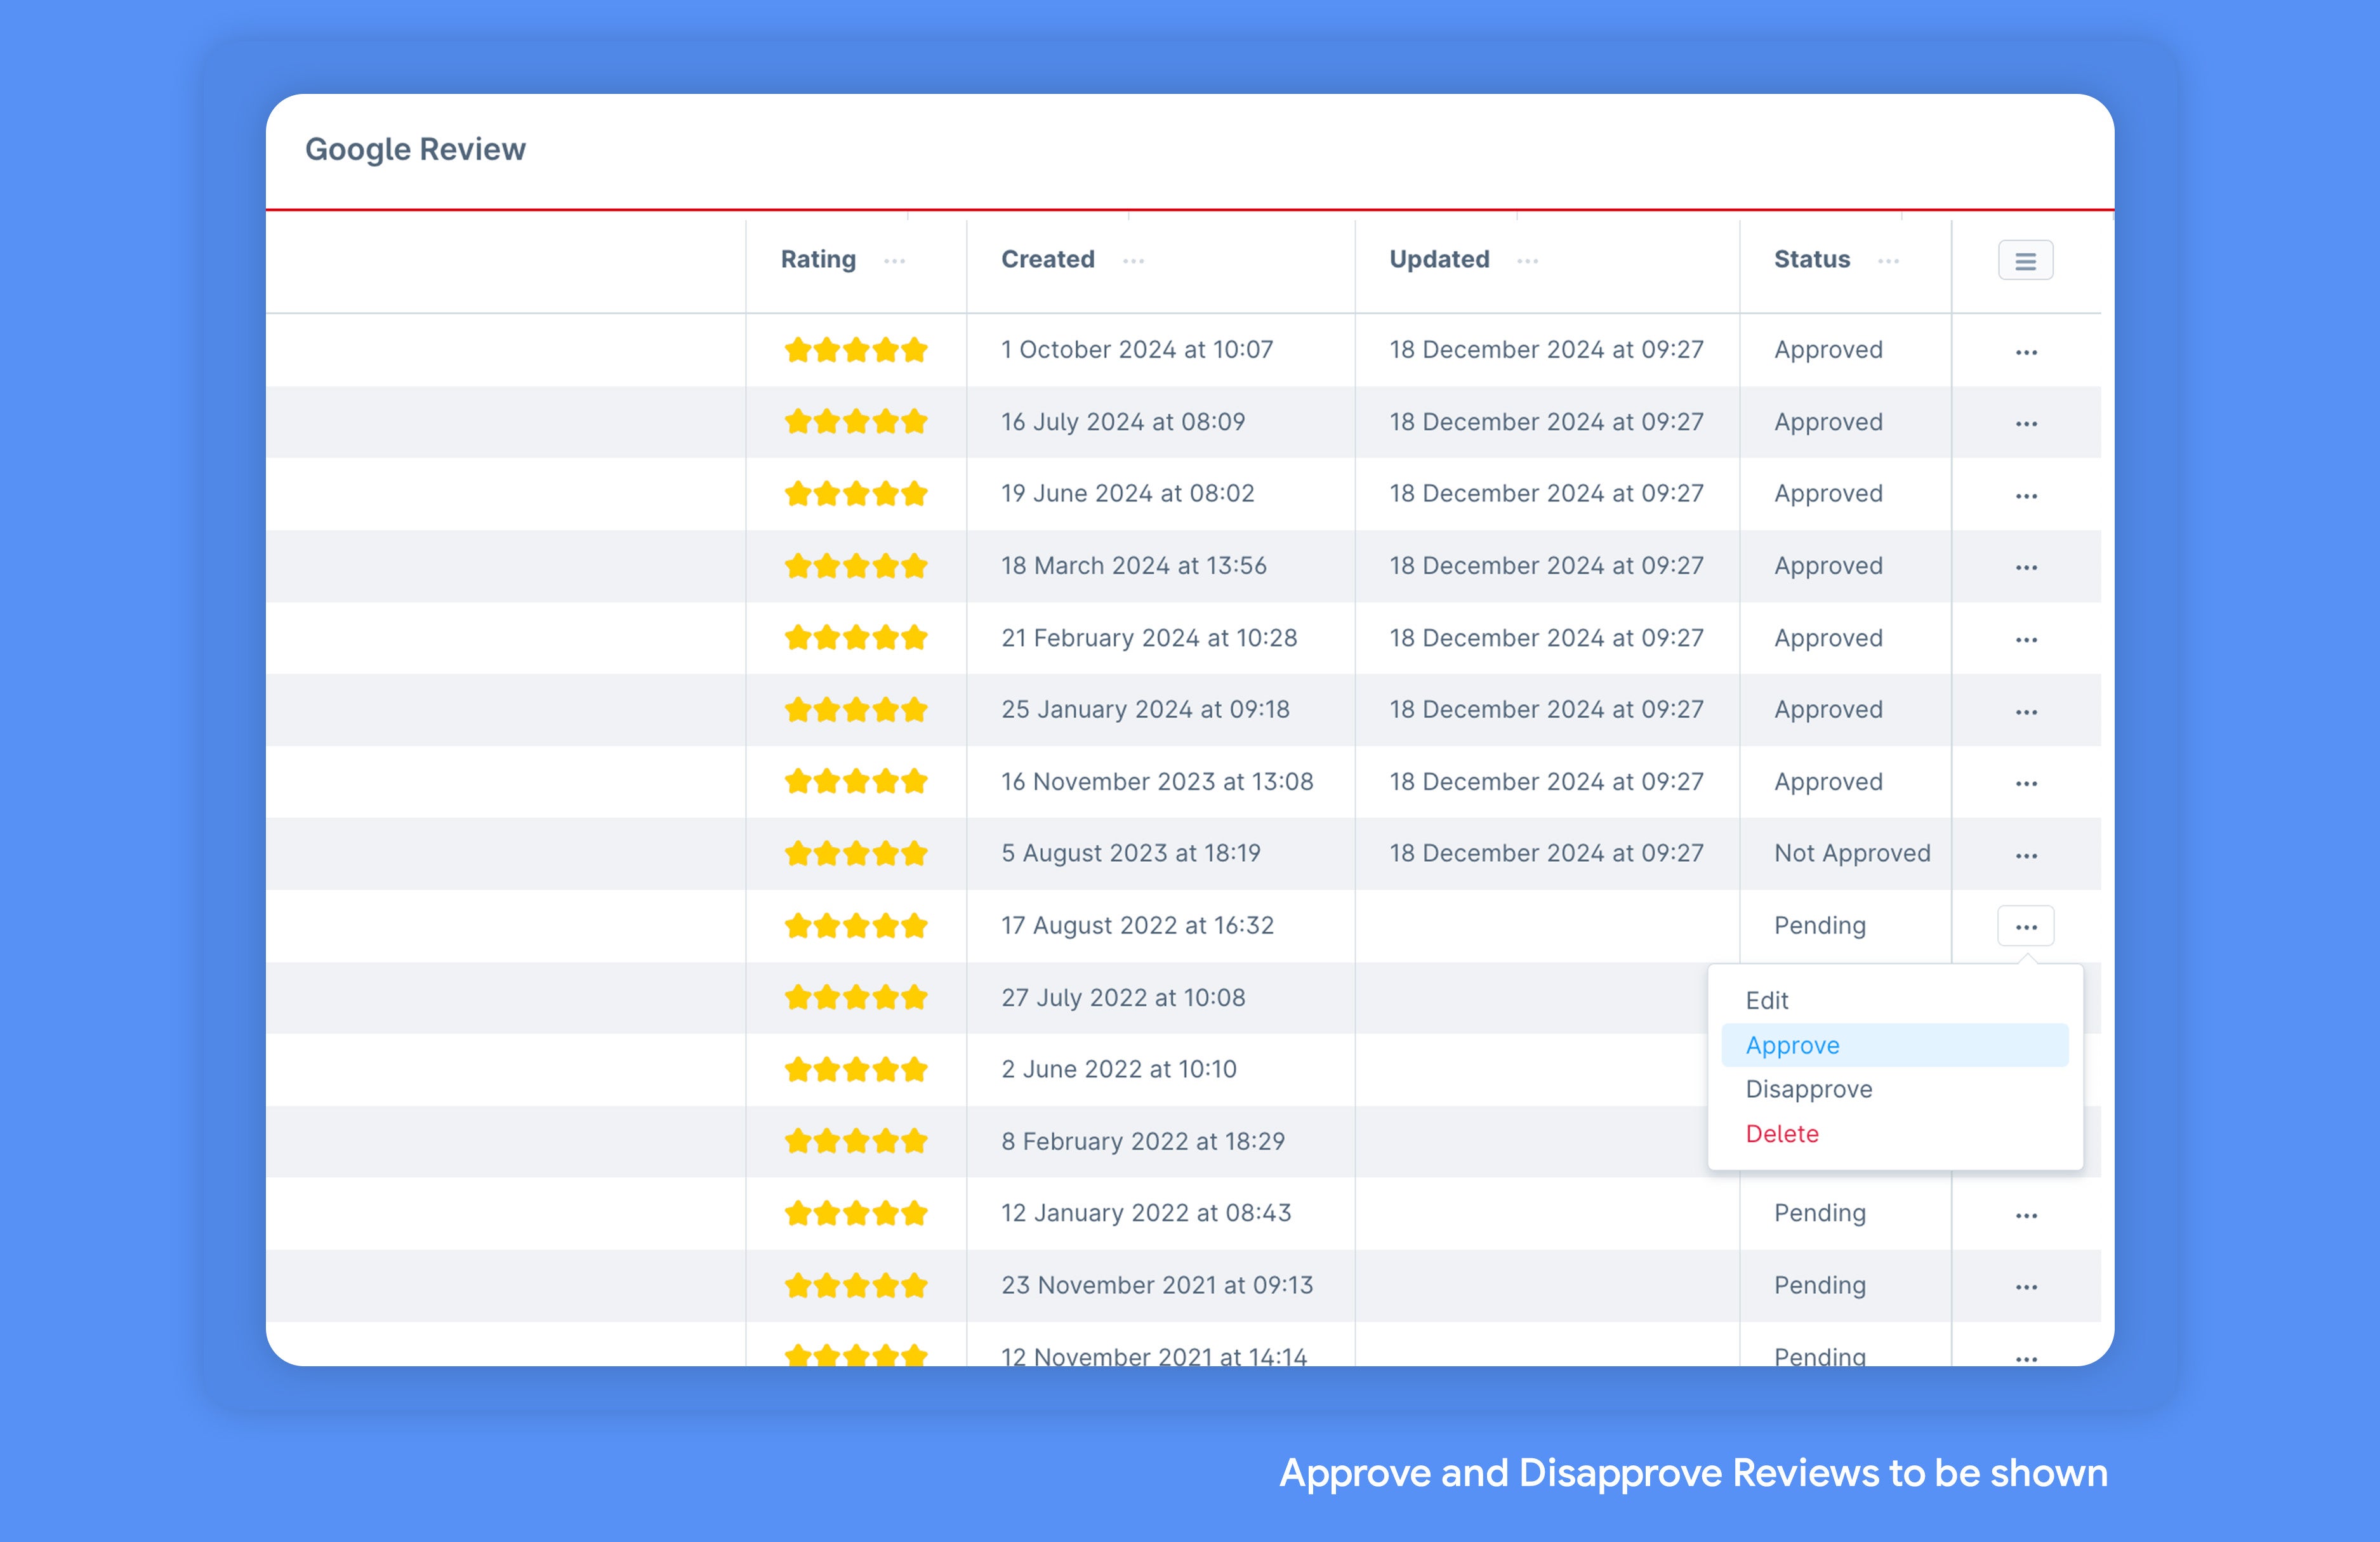The width and height of the screenshot is (2380, 1542).
Task: Open Updated column options dots
Action: pyautogui.click(x=1527, y=261)
